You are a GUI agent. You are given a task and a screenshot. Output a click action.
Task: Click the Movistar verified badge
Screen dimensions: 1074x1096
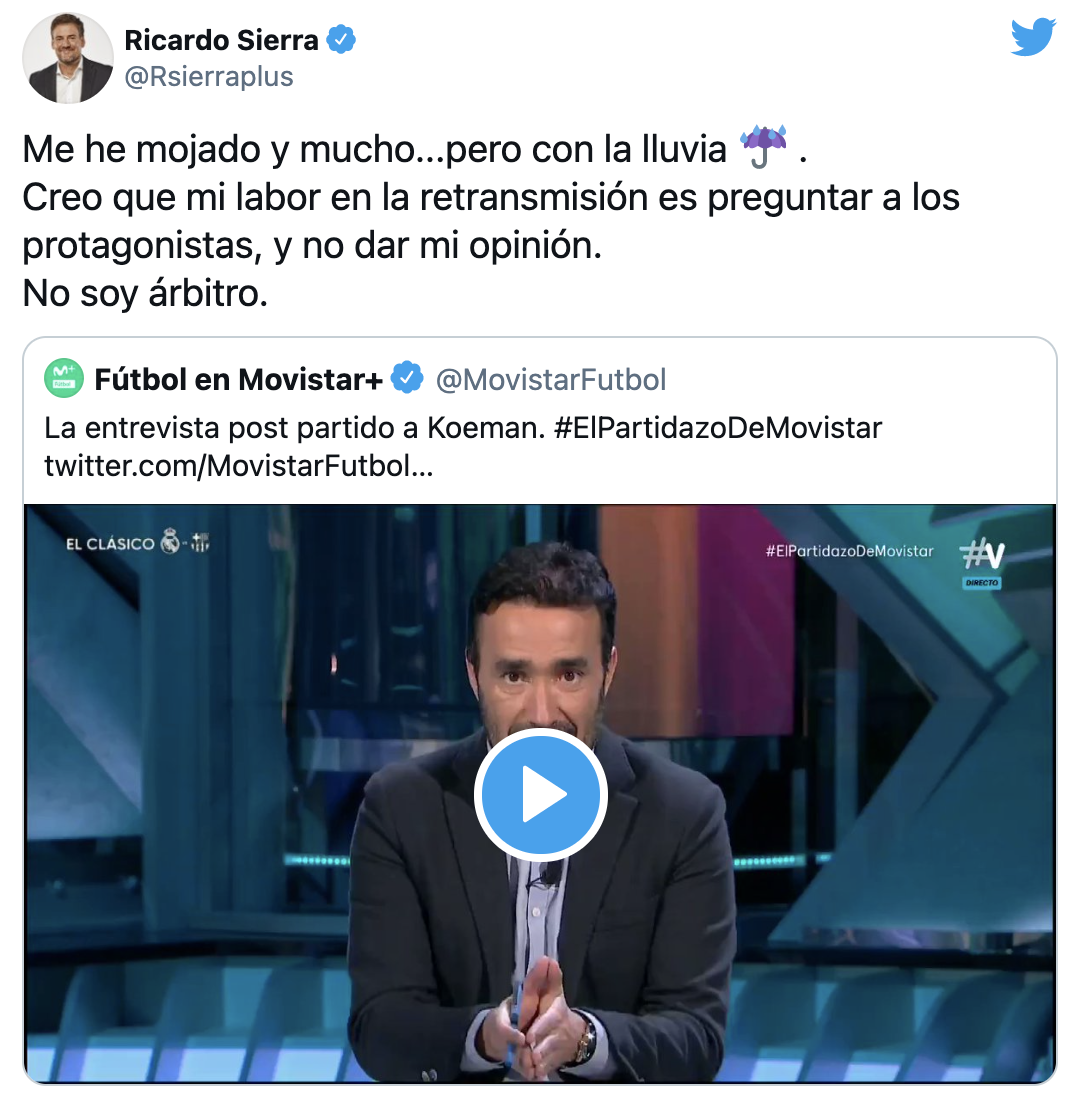coord(407,378)
